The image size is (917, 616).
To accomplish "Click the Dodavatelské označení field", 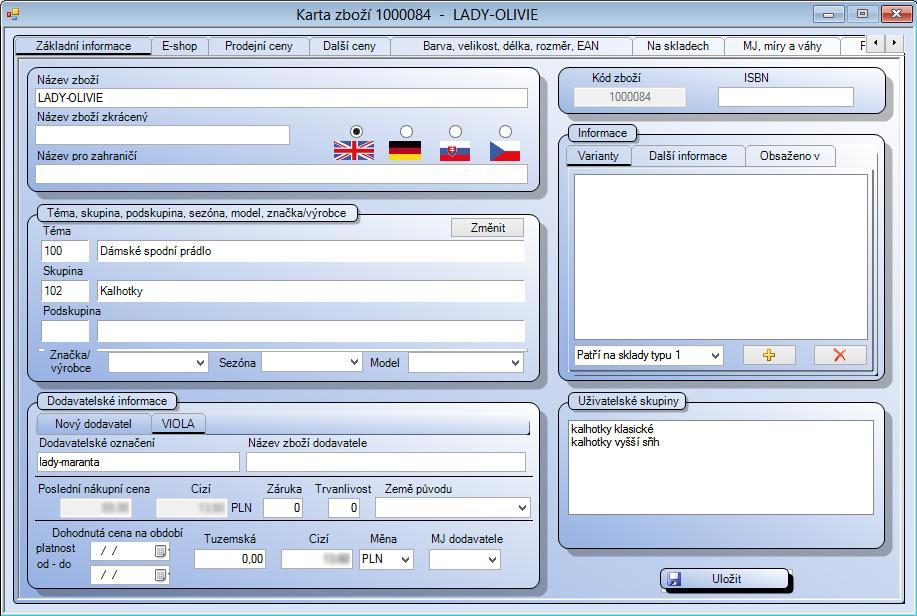I will 138,462.
